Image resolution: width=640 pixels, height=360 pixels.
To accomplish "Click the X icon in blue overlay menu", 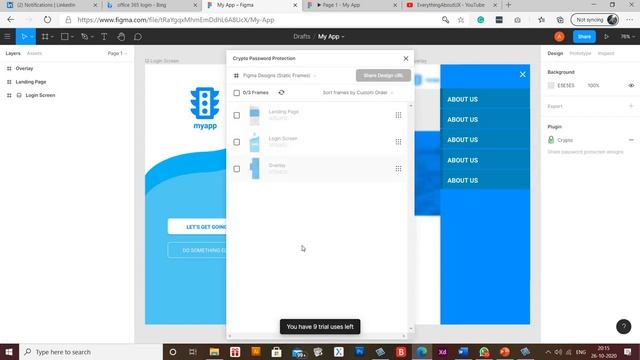I will 523,74.
